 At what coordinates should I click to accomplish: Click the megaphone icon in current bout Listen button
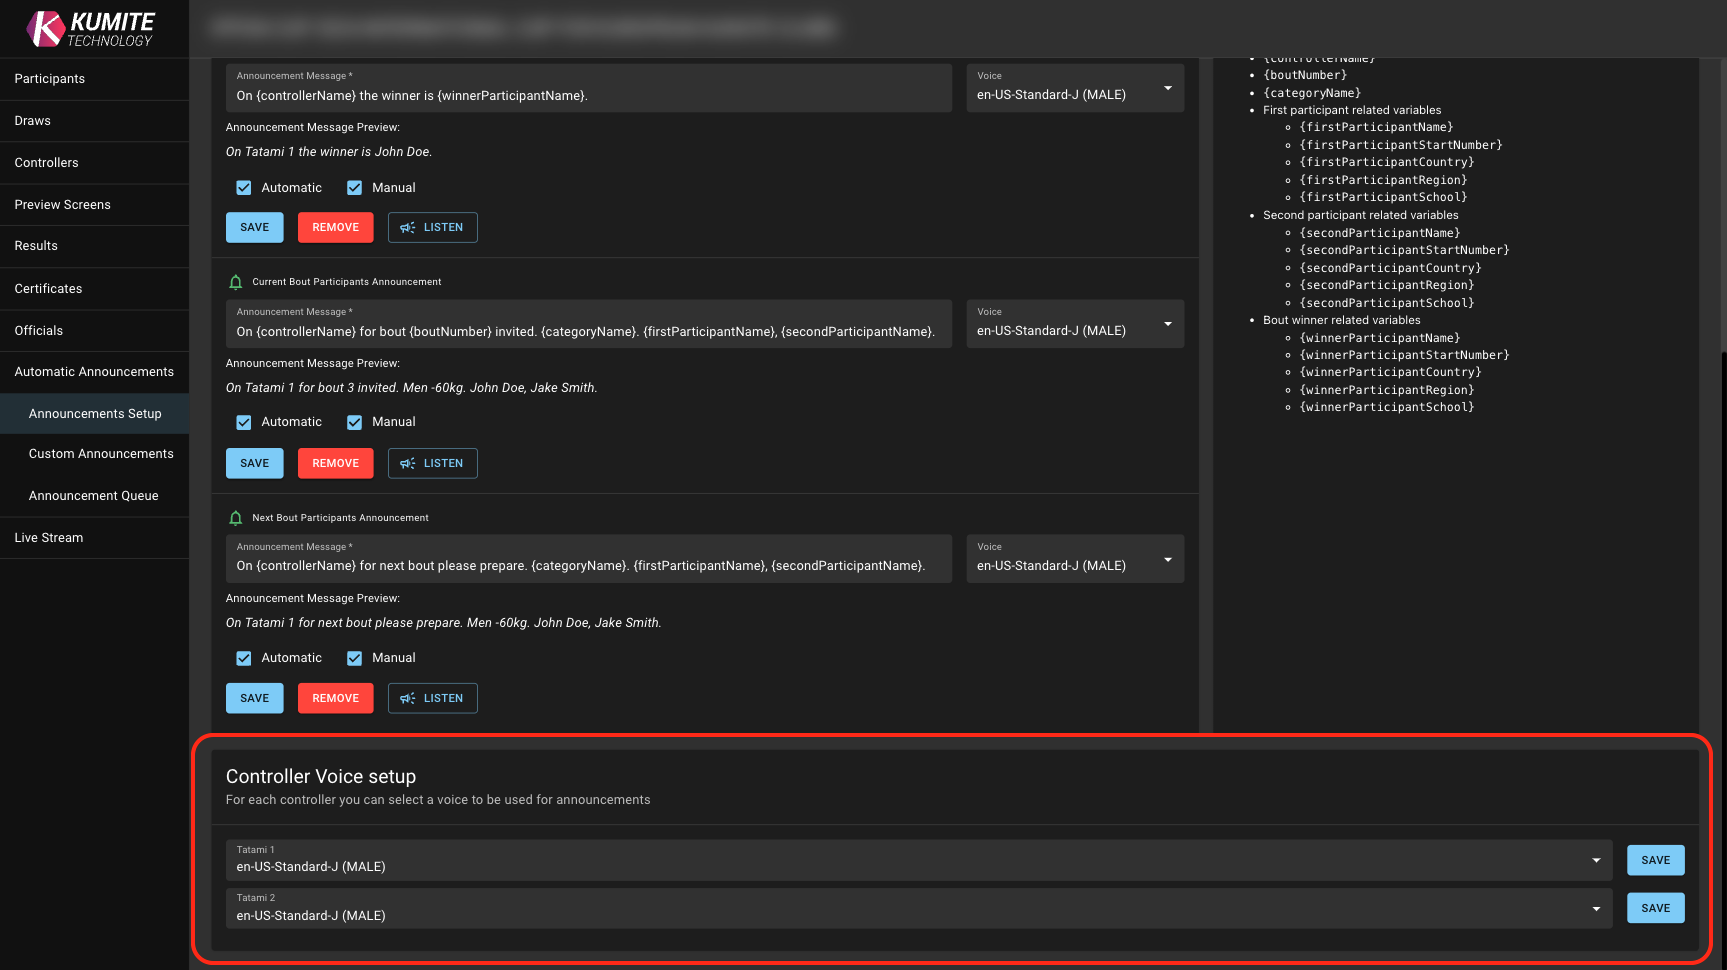pos(408,464)
